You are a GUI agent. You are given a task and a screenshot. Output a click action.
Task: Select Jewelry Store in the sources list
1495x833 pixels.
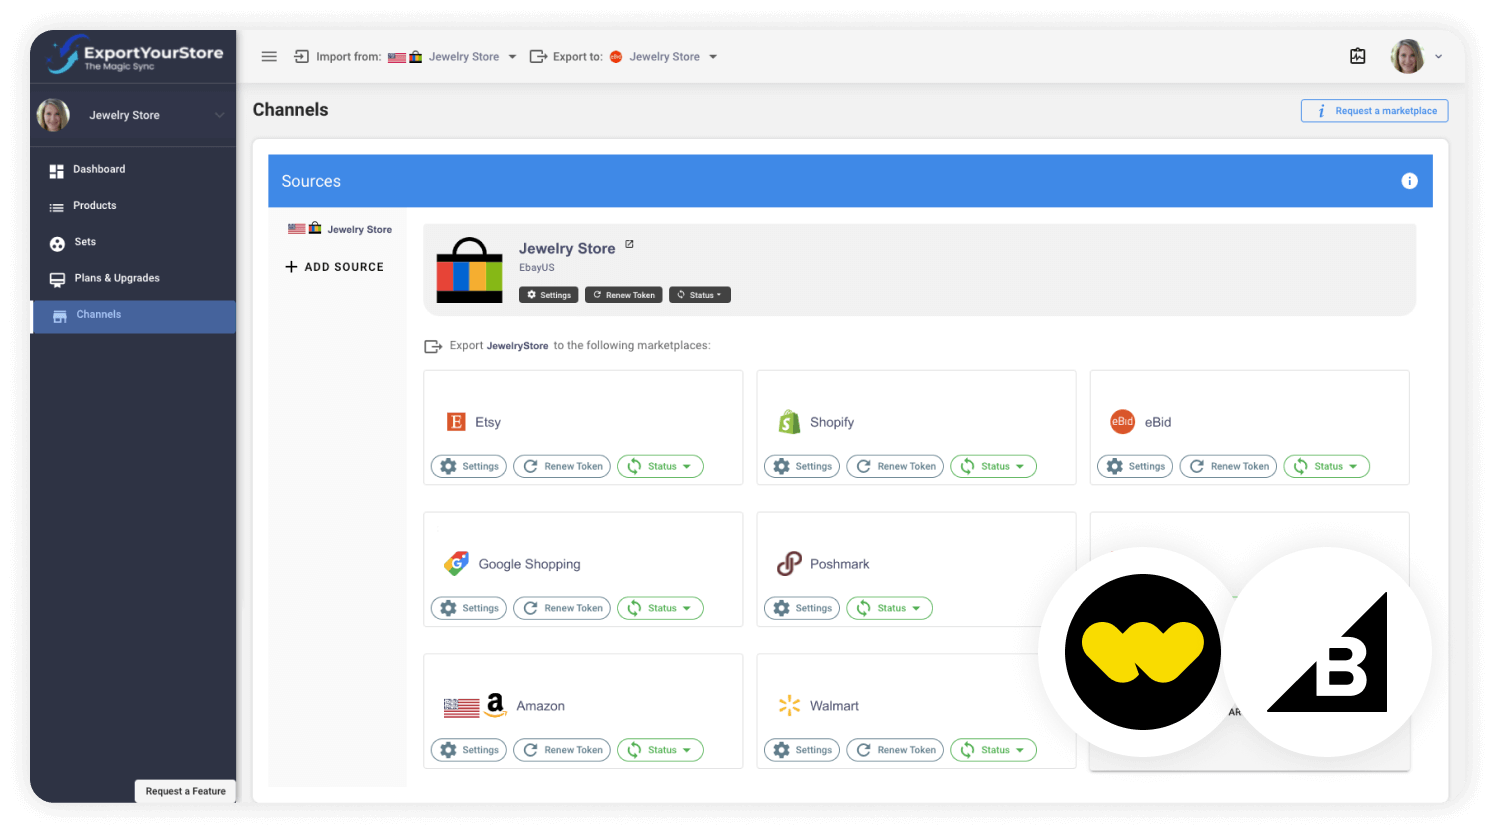coord(340,229)
